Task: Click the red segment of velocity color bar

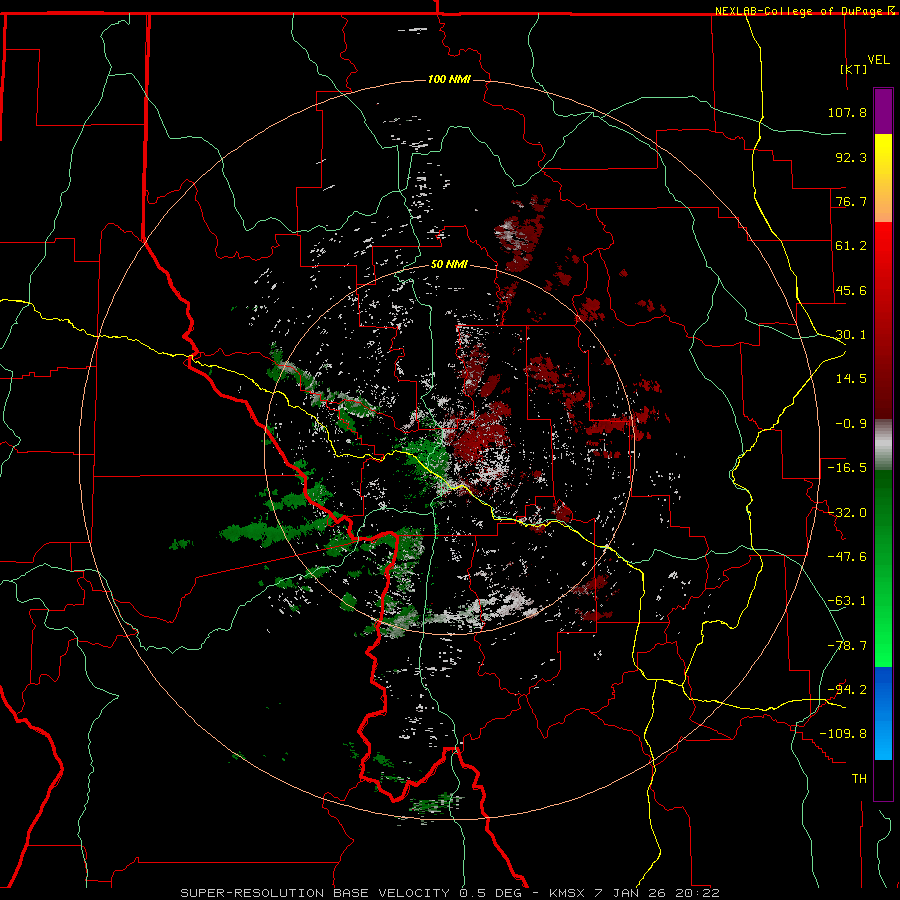Action: (883, 320)
